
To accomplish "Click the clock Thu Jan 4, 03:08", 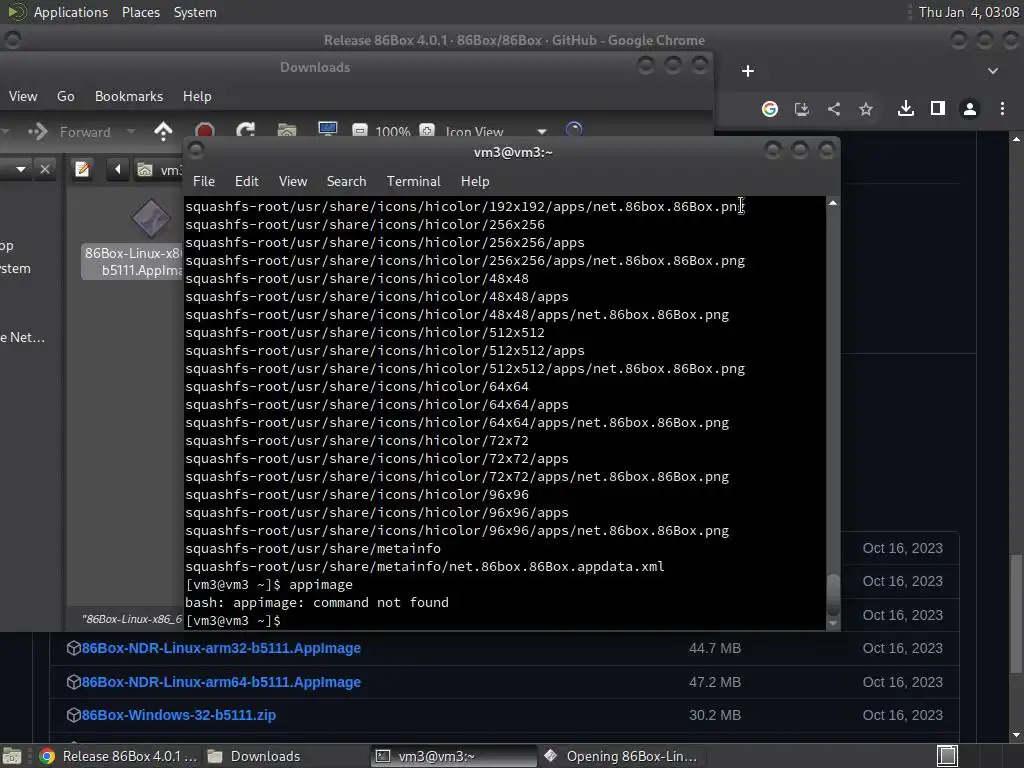I will (x=968, y=12).
